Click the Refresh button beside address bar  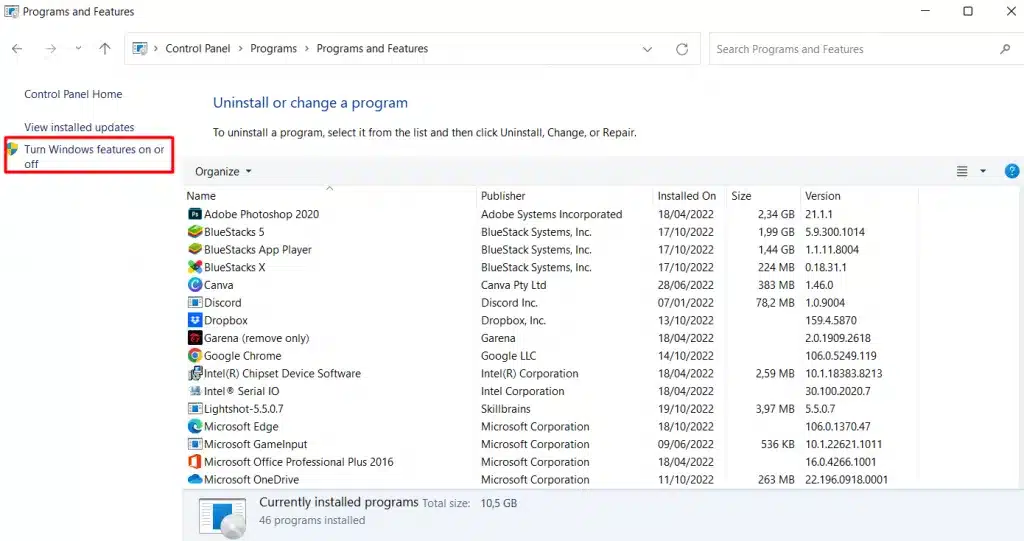tap(682, 49)
